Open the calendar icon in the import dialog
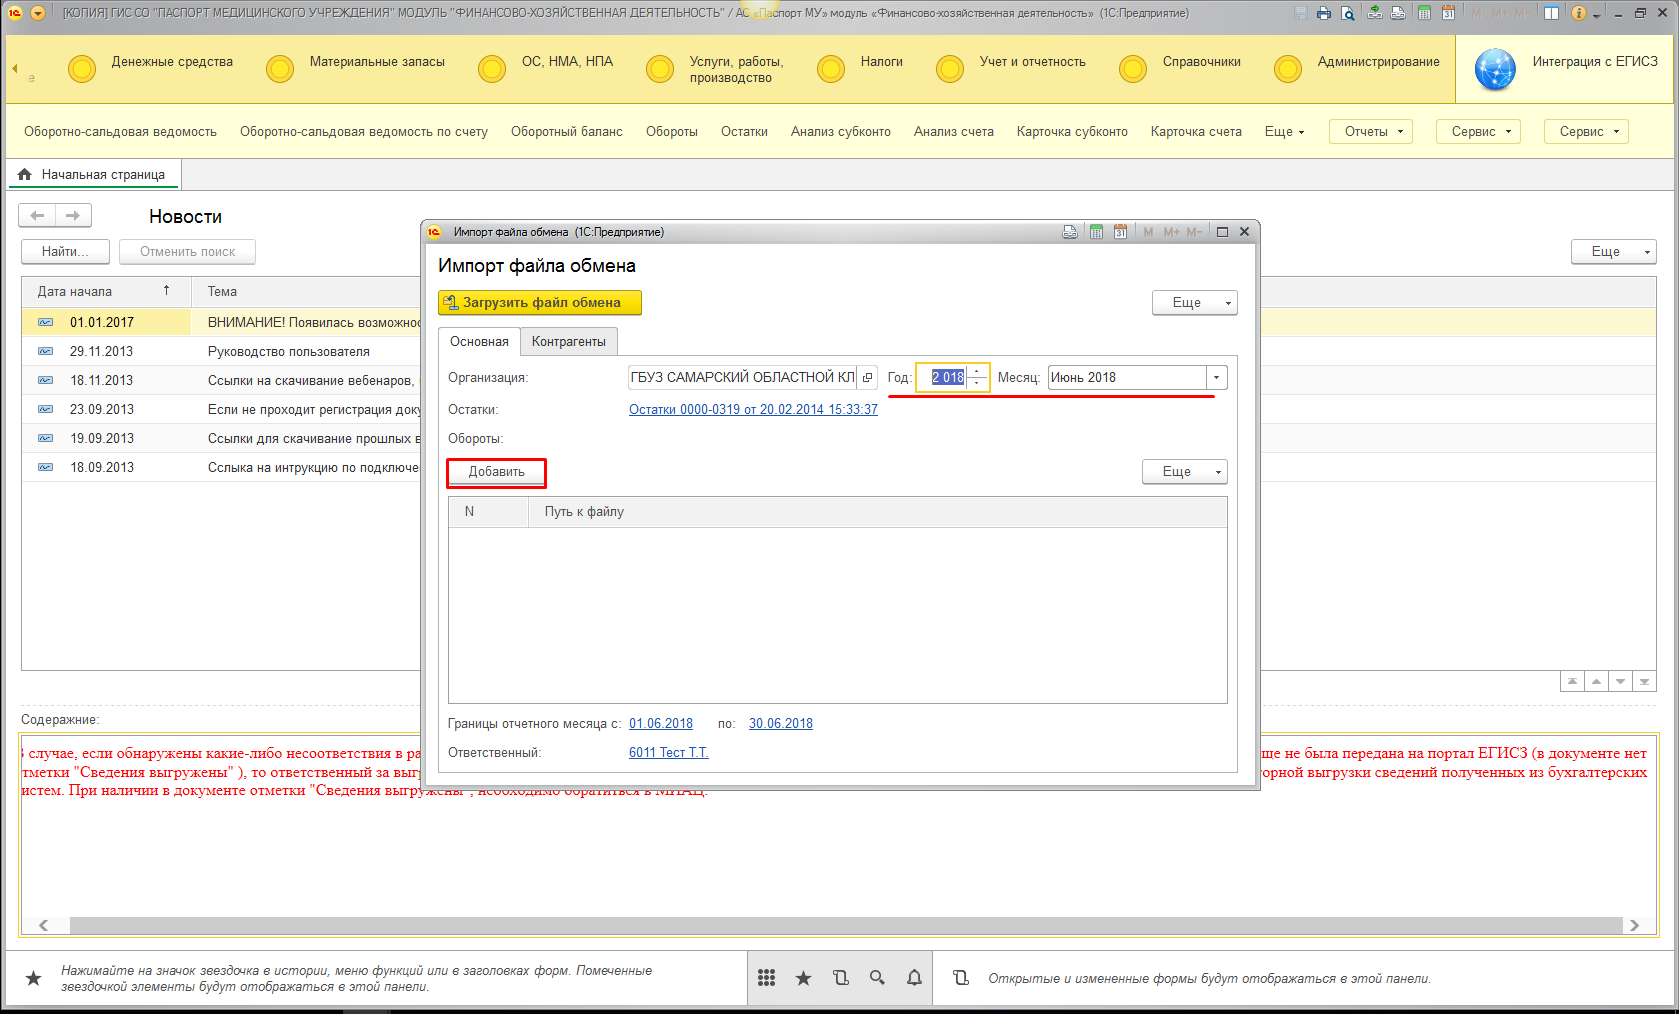 pos(1120,232)
